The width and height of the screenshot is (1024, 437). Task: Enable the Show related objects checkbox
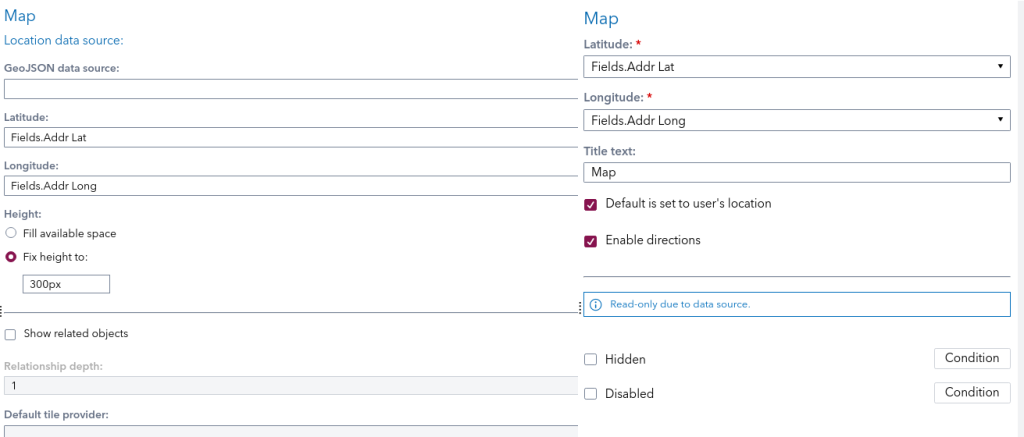click(10, 334)
